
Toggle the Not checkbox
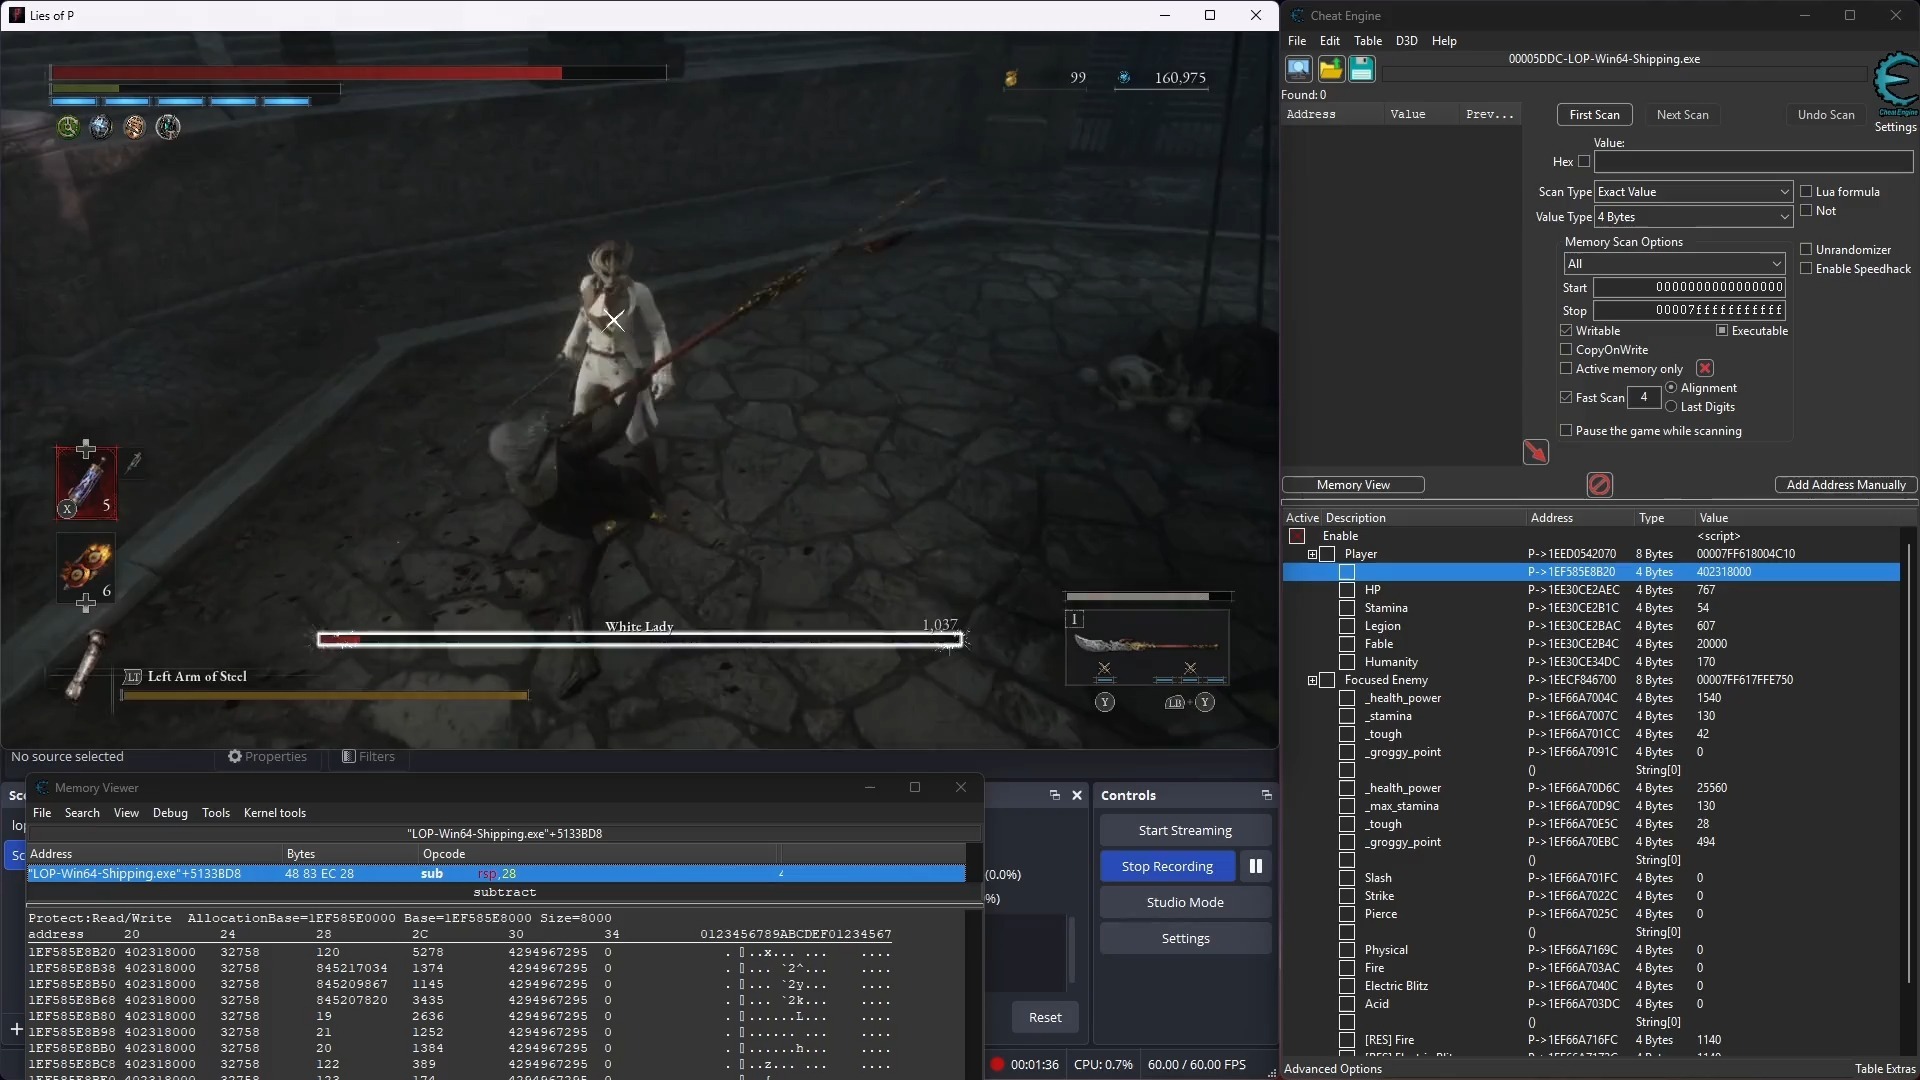click(x=1806, y=210)
